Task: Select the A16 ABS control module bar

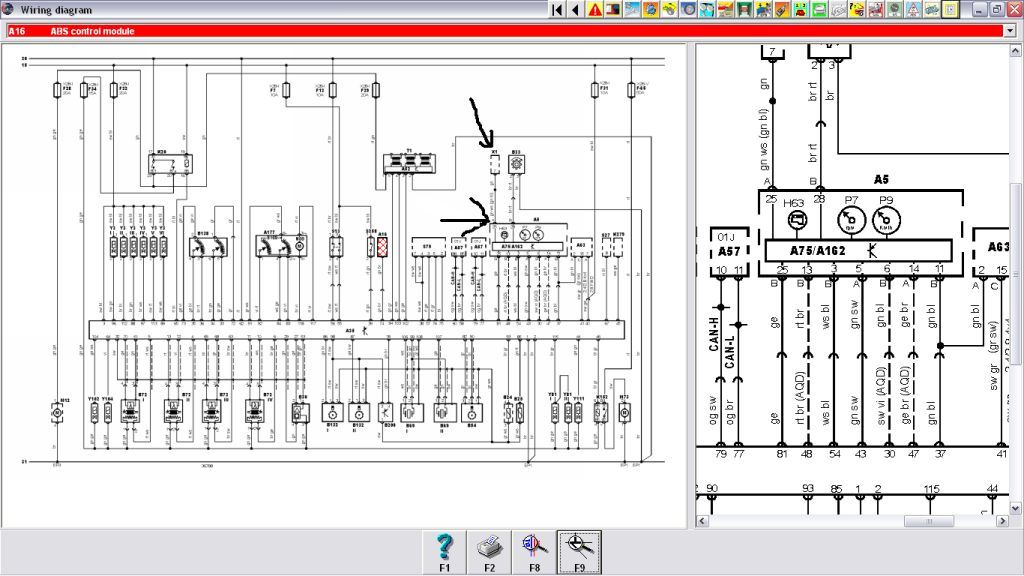Action: pyautogui.click(x=505, y=31)
